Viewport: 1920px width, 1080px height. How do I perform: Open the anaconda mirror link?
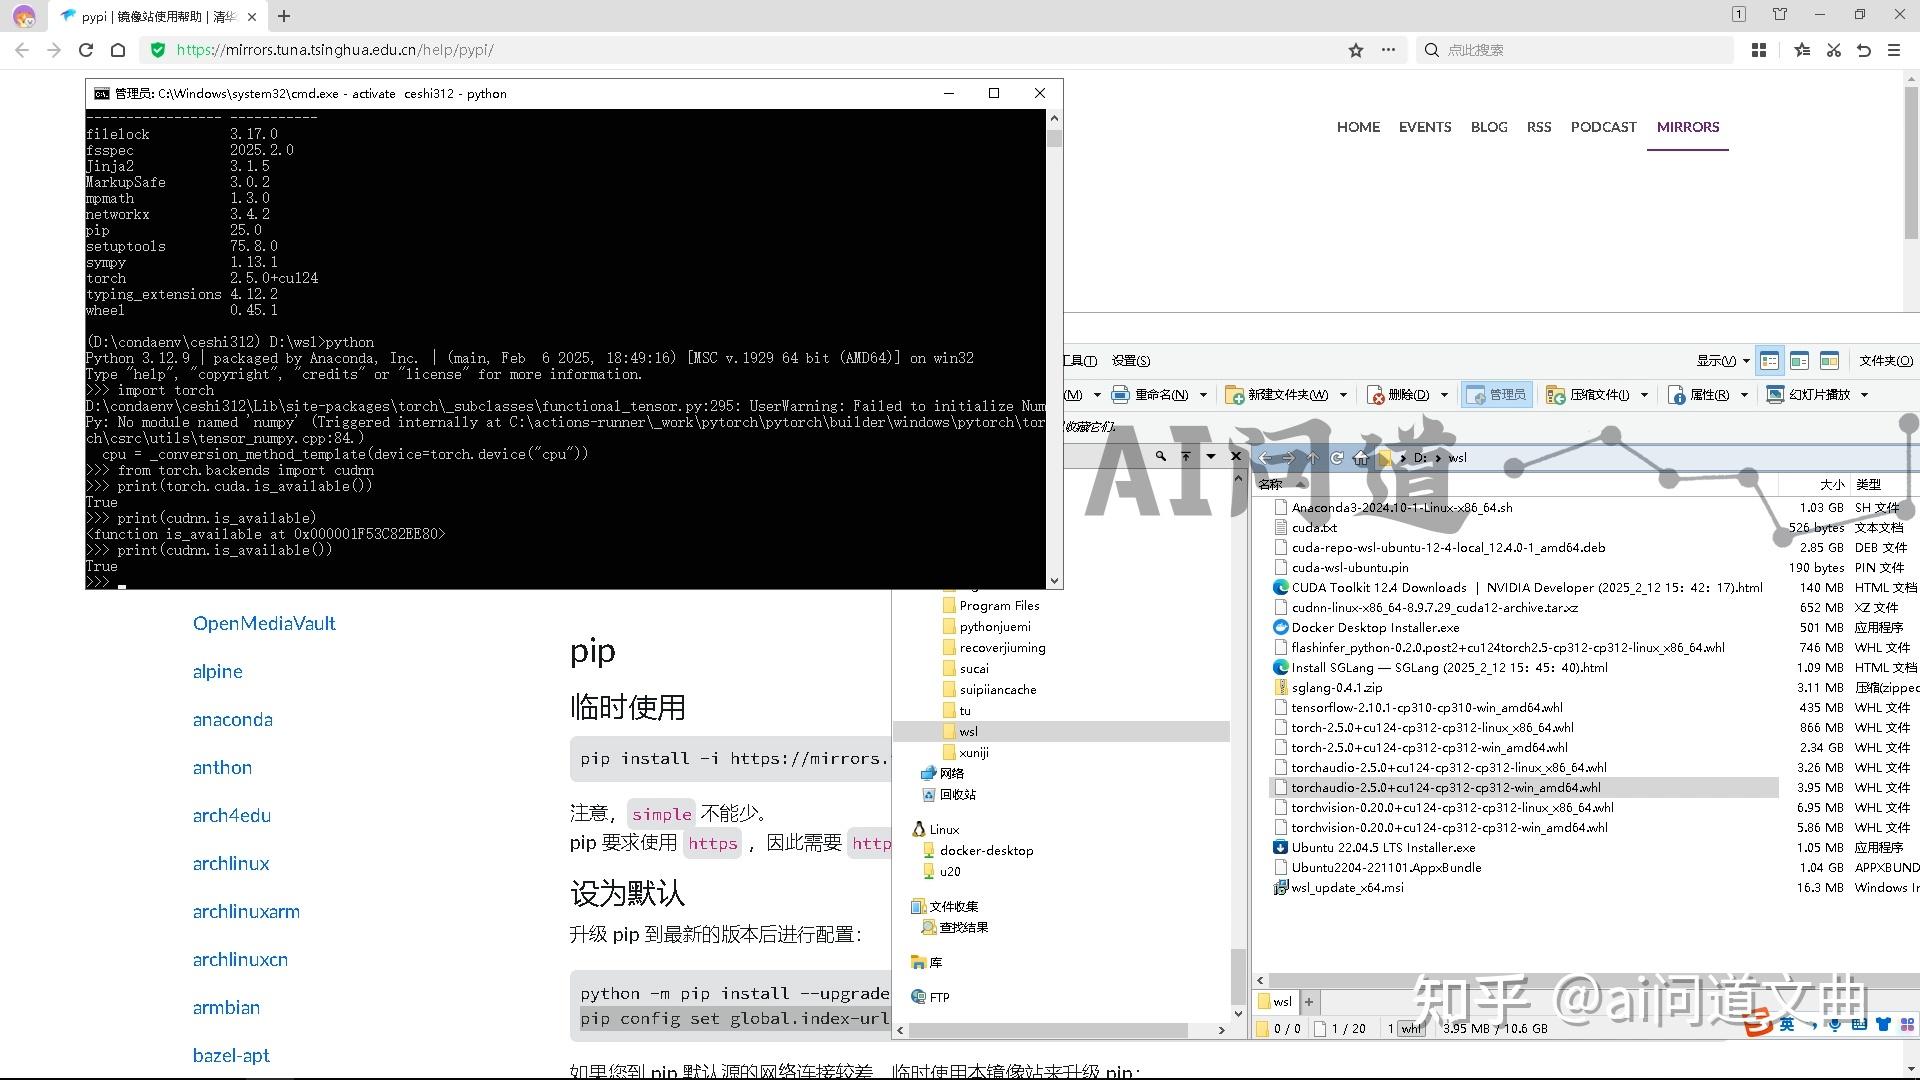coord(232,719)
